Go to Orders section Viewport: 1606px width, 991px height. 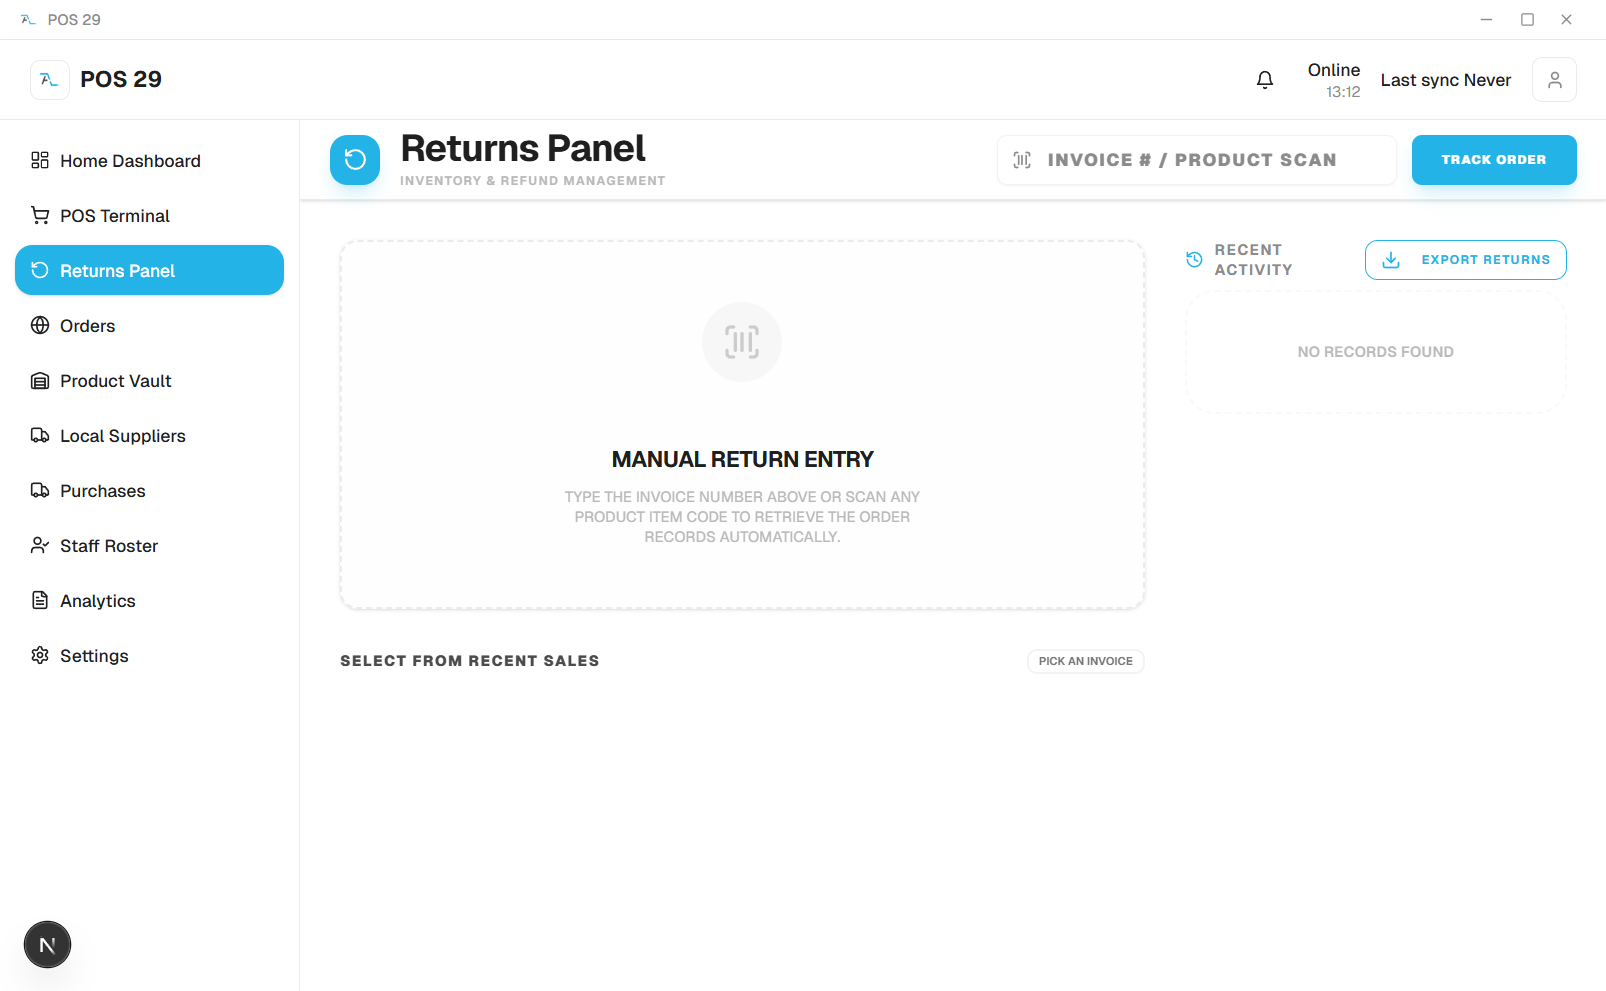tap(149, 326)
